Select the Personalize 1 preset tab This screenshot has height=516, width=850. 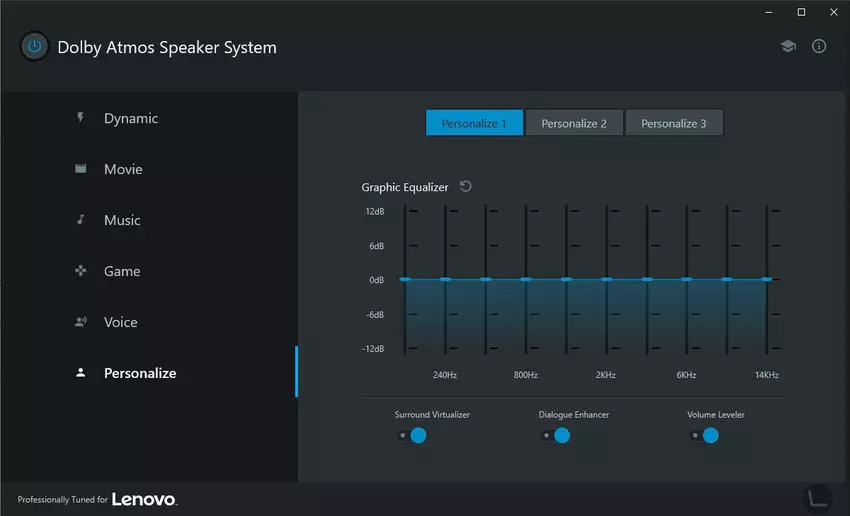[474, 123]
